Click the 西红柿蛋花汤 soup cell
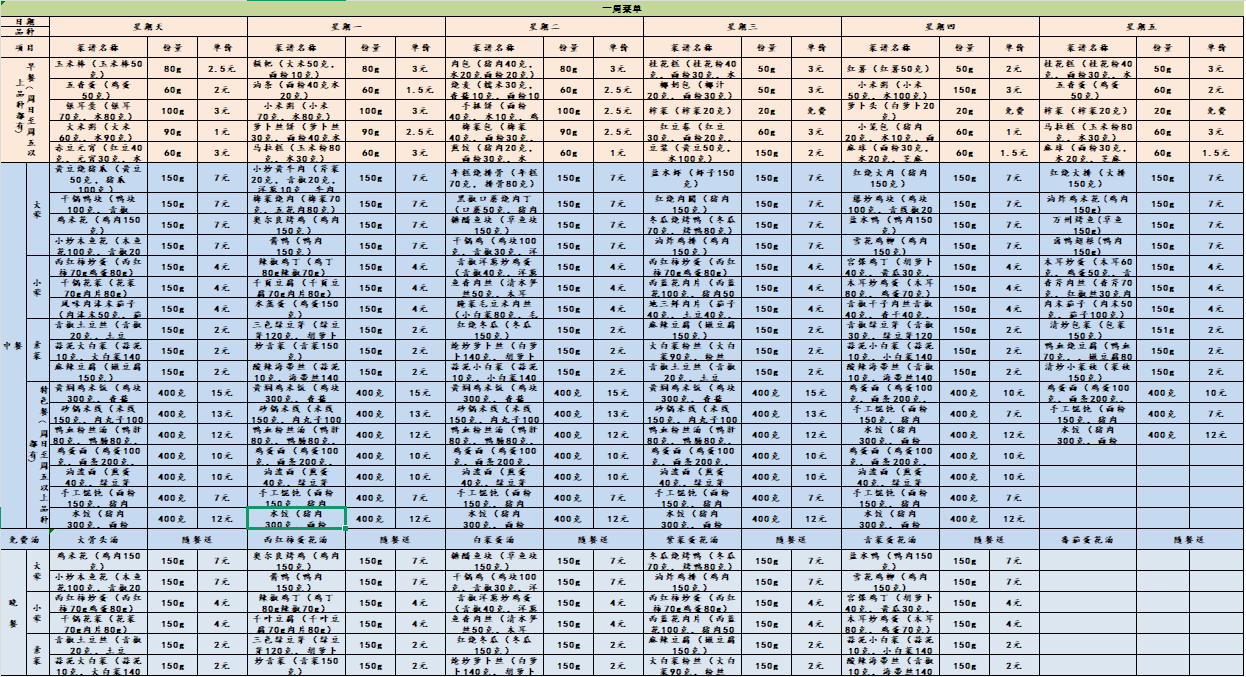Screen dimensions: 1246x677 pos(297,539)
